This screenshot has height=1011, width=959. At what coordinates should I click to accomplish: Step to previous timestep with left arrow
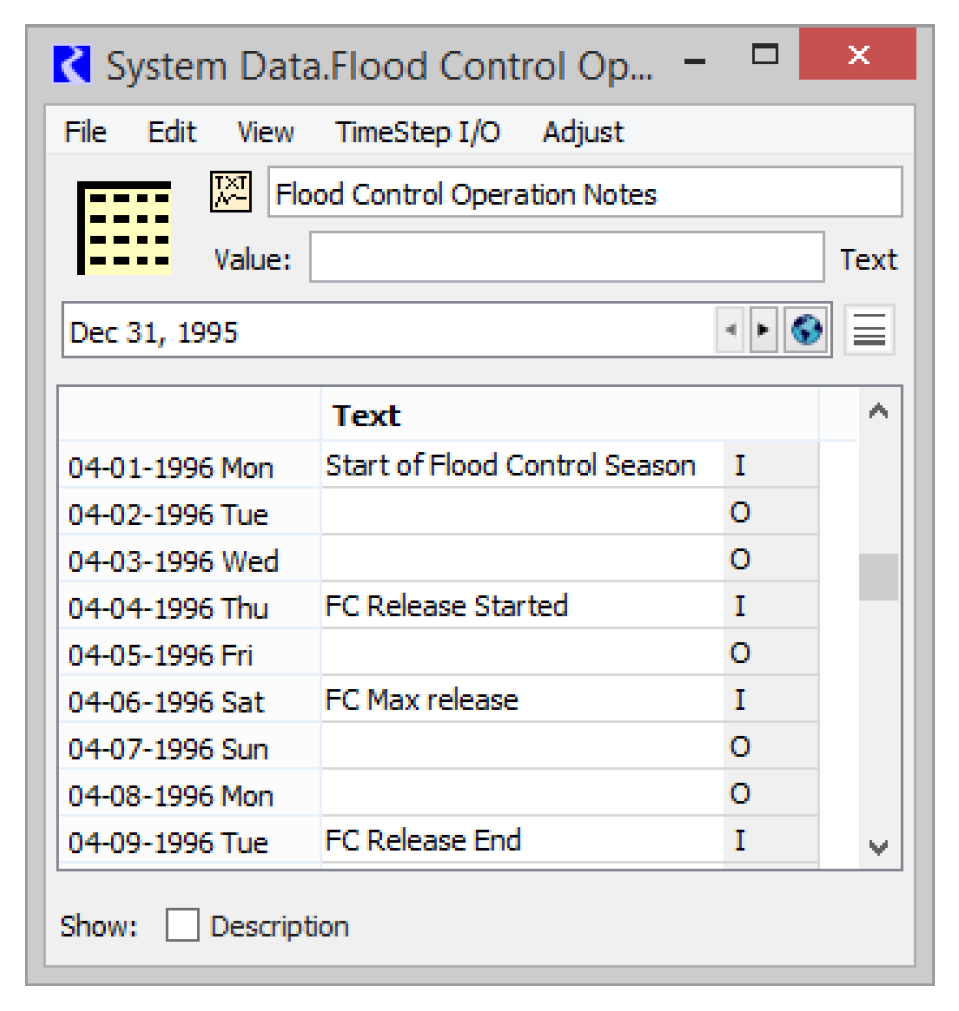pyautogui.click(x=731, y=331)
